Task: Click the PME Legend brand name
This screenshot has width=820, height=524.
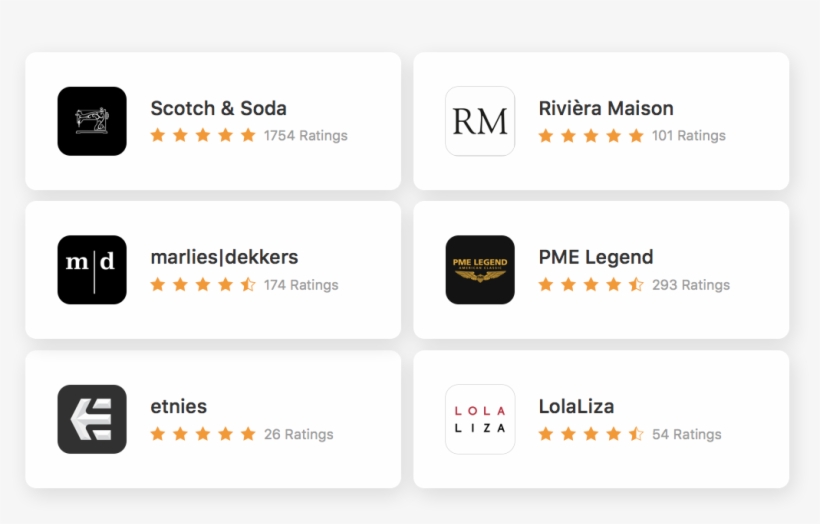Action: tap(595, 257)
